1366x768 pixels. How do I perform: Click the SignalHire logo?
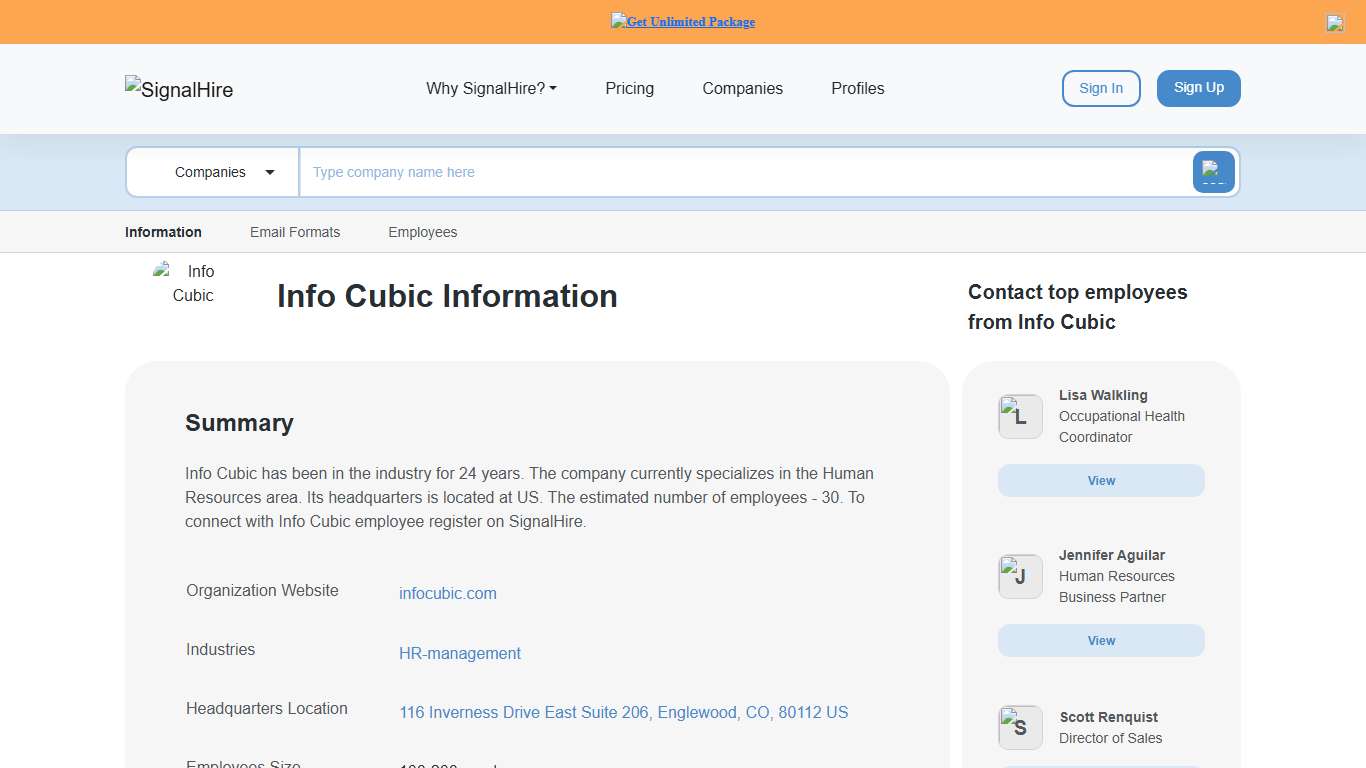pyautogui.click(x=178, y=89)
